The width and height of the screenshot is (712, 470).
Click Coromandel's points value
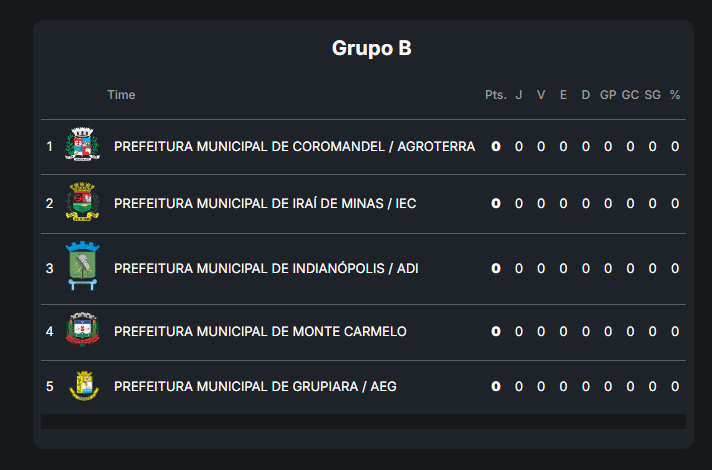(495, 146)
